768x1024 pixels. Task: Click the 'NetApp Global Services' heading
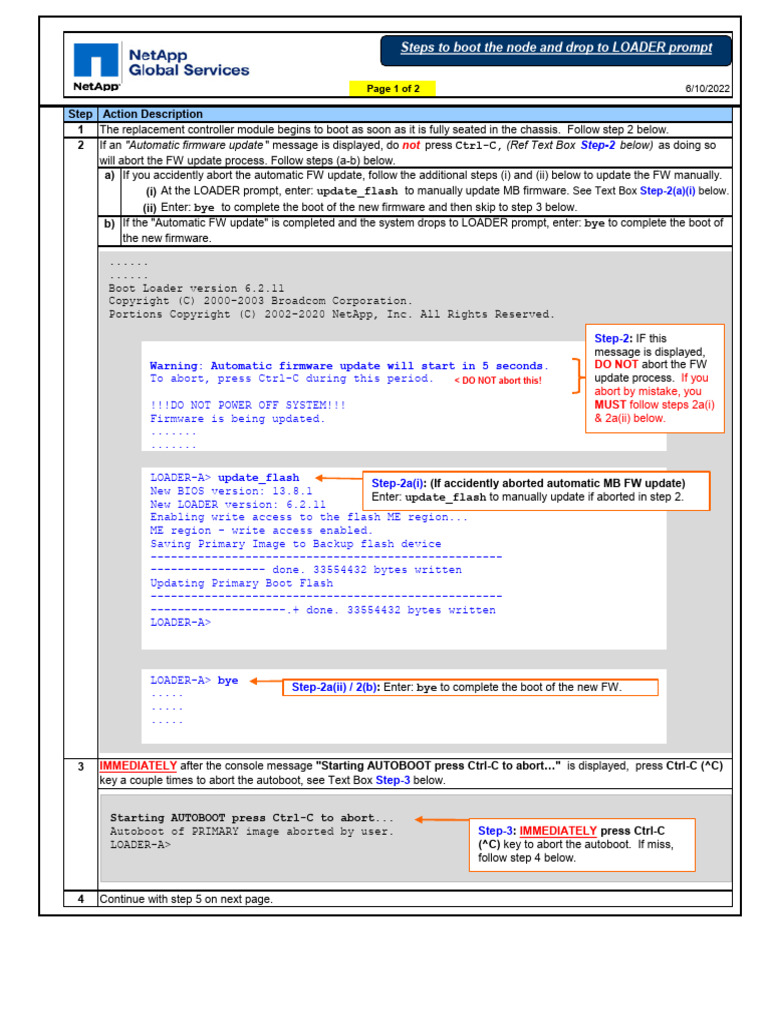(189, 63)
